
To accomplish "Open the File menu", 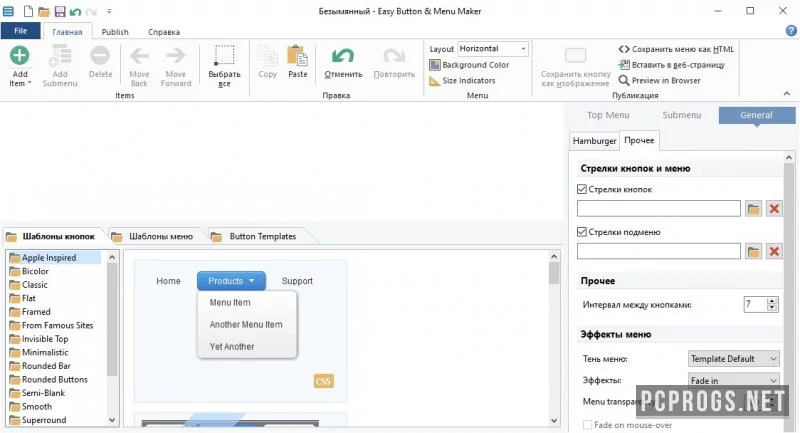I will coord(20,31).
